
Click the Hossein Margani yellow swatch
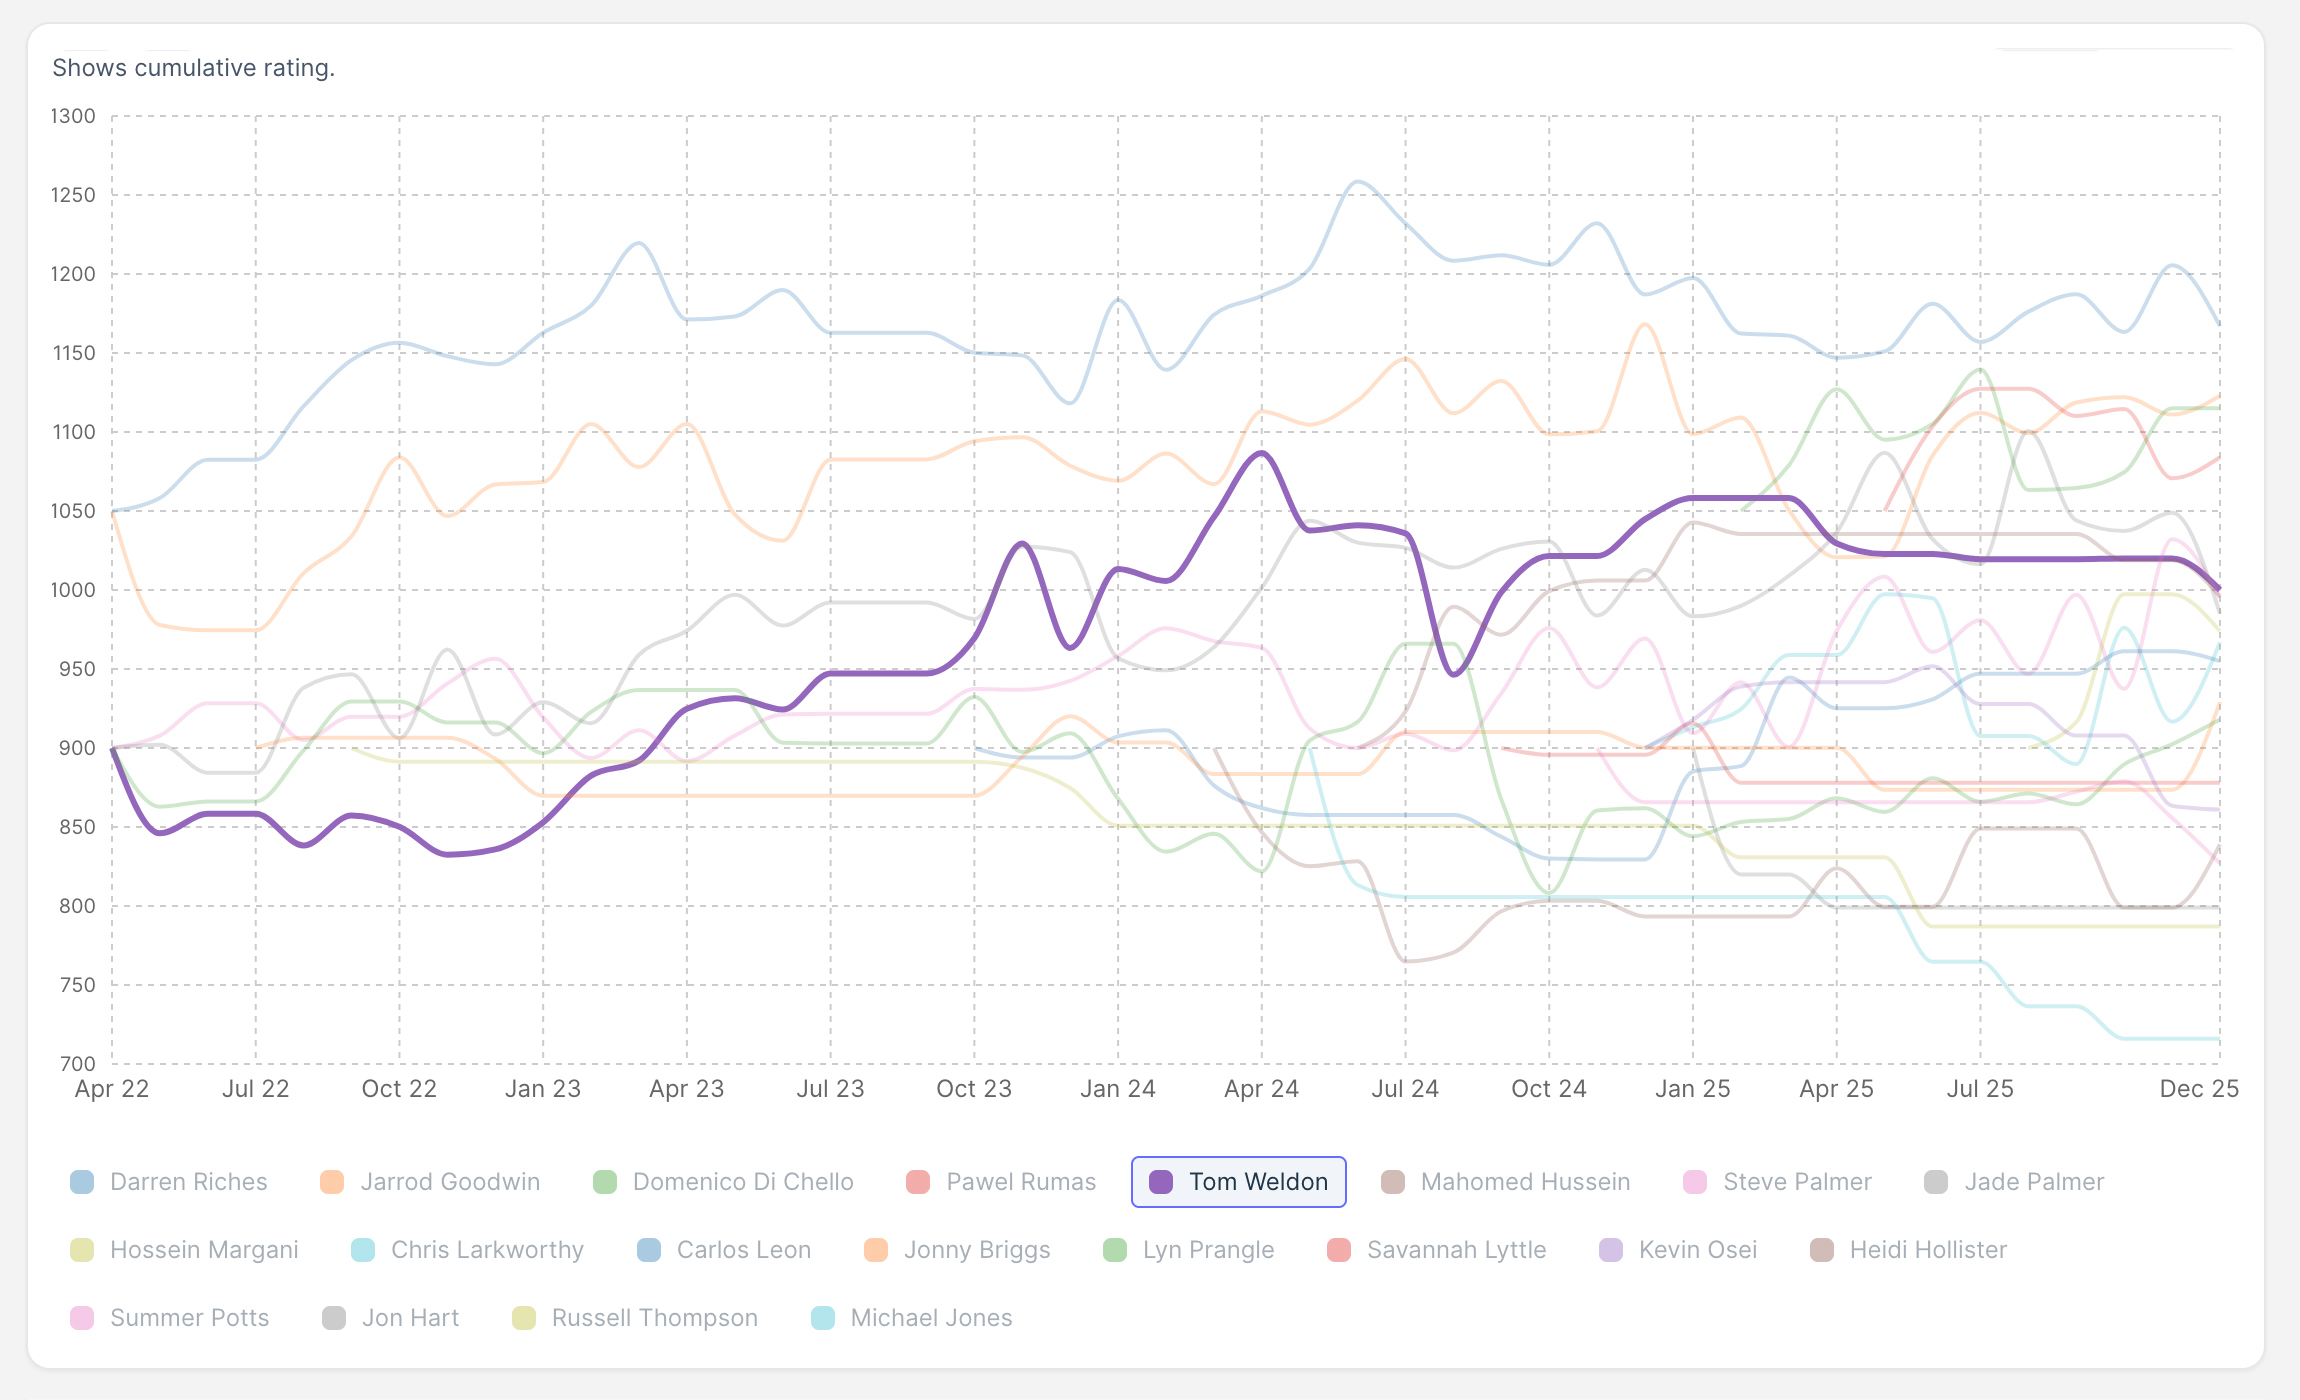82,1250
